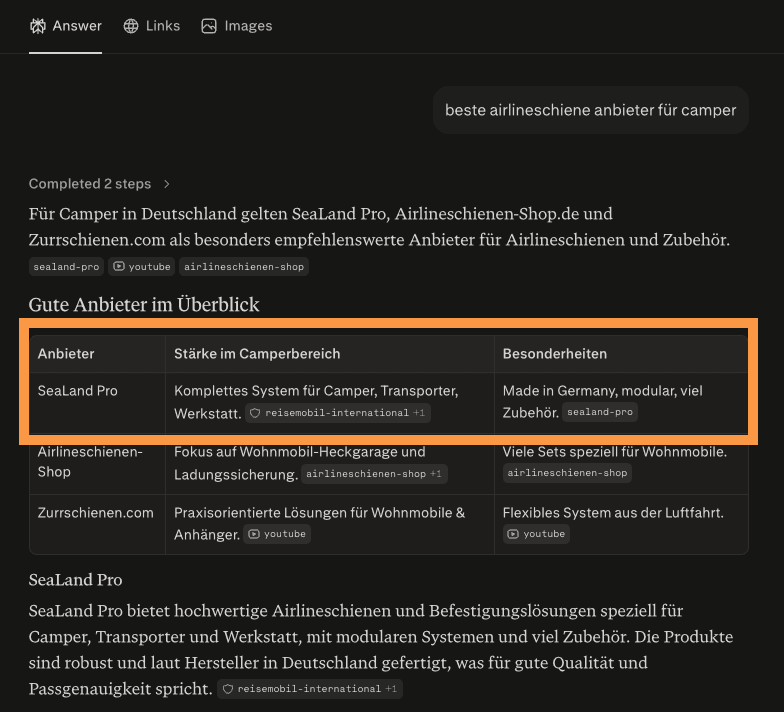Switch to the Links tab
Screen dimensions: 784x712
coord(152,26)
